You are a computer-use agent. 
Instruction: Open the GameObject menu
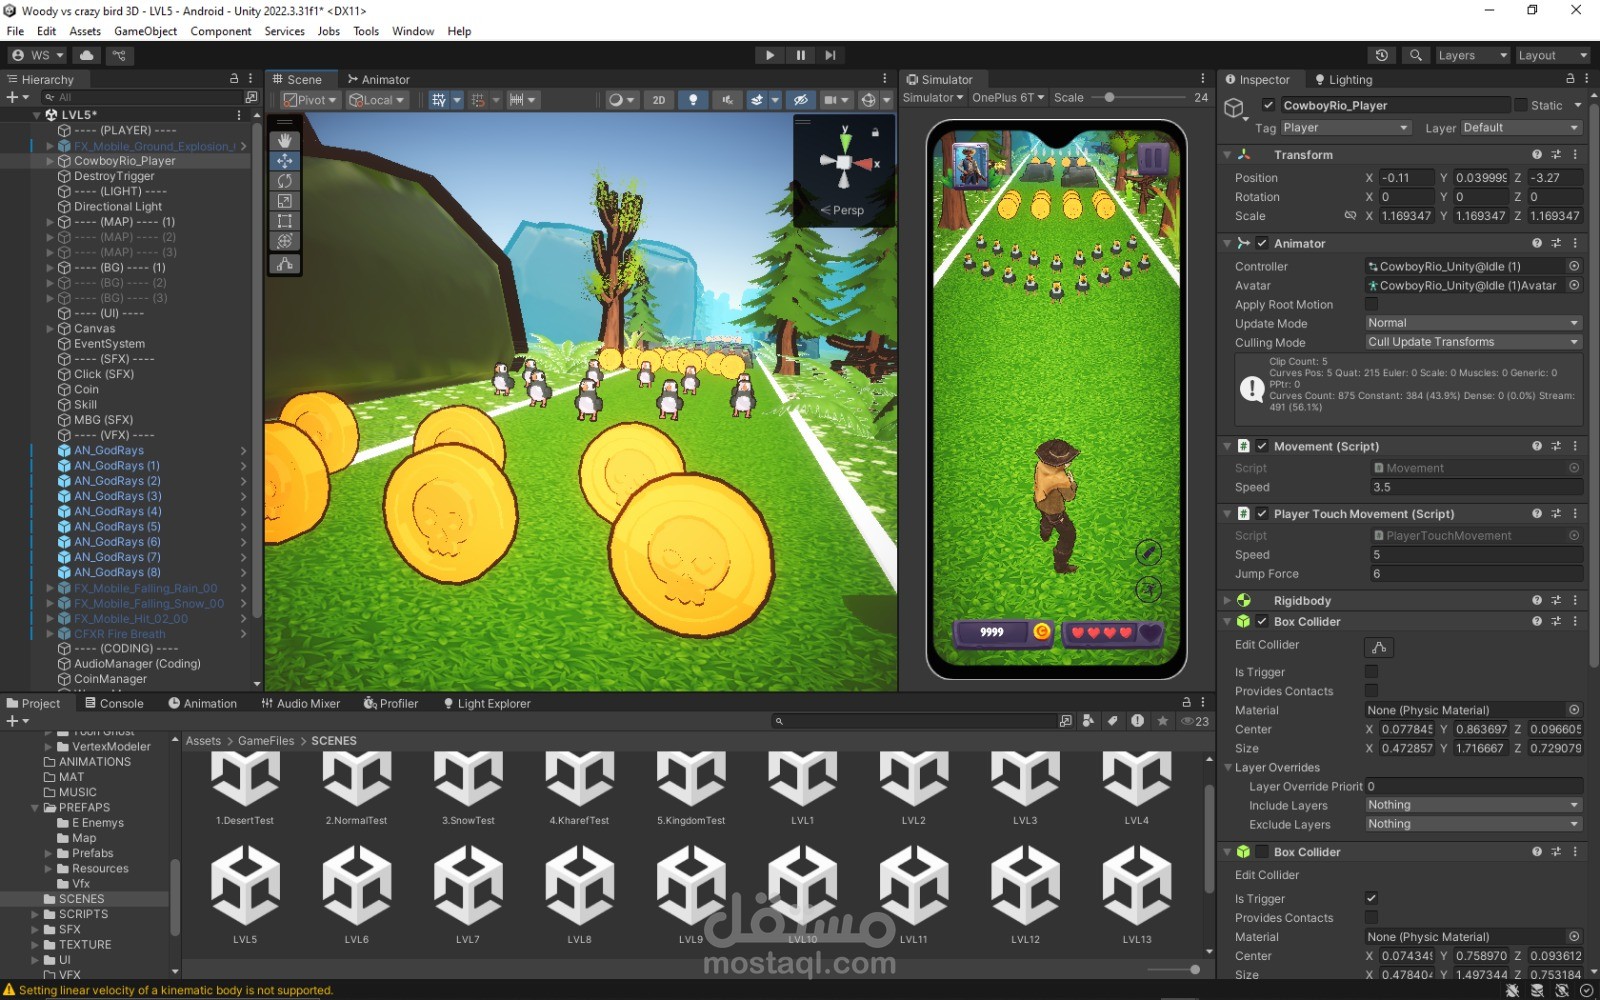tap(146, 31)
